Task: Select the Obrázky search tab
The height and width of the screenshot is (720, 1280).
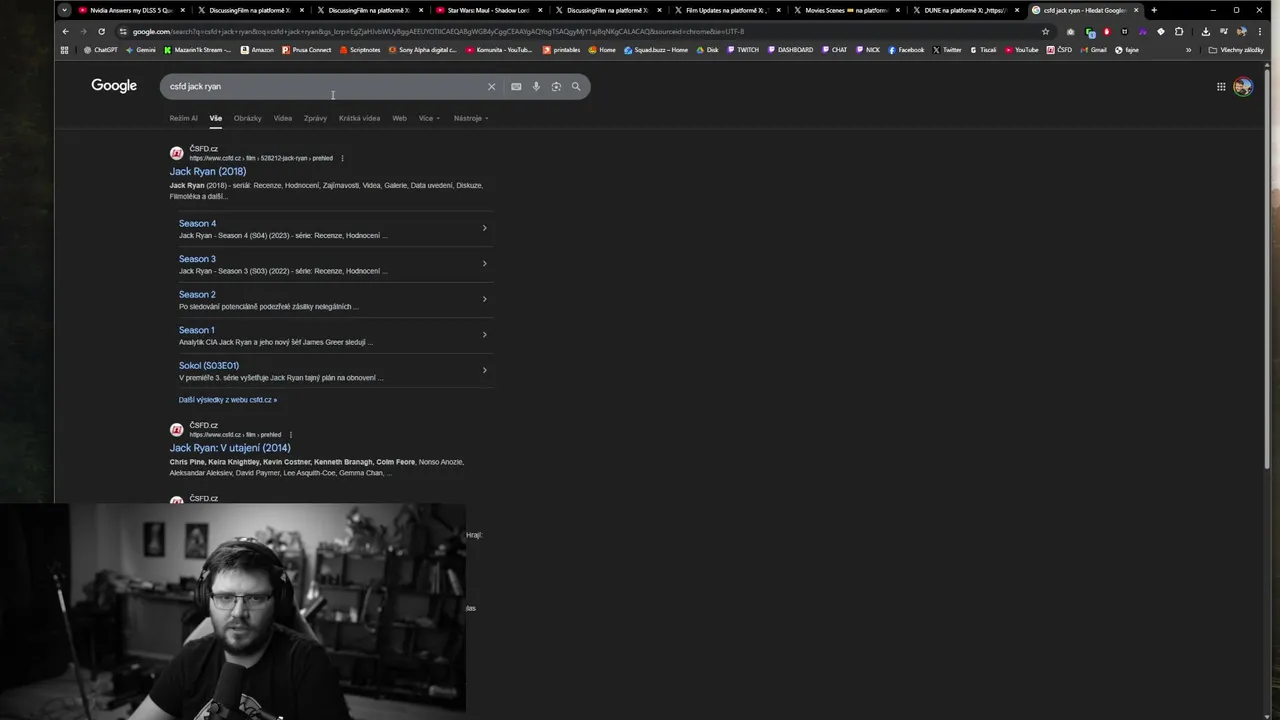Action: click(247, 118)
